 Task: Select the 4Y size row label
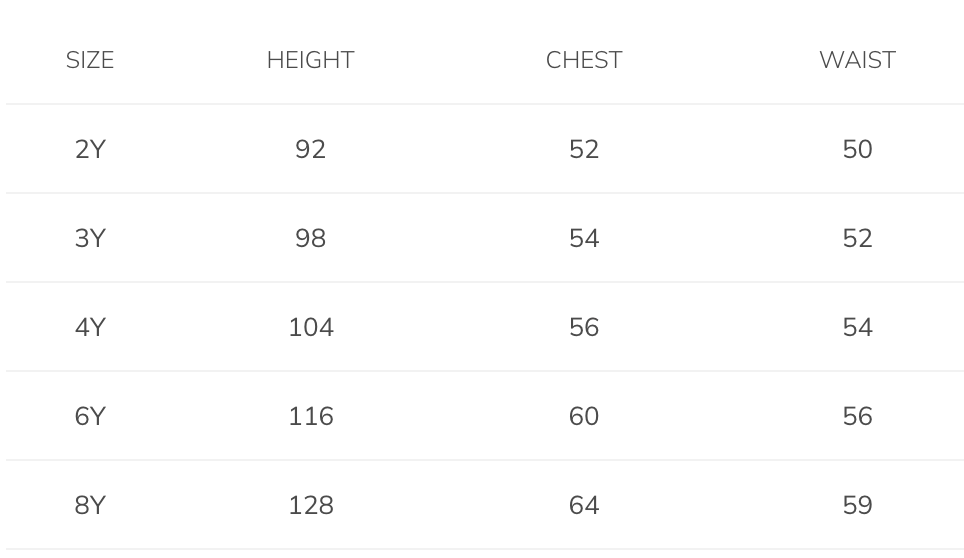[90, 327]
